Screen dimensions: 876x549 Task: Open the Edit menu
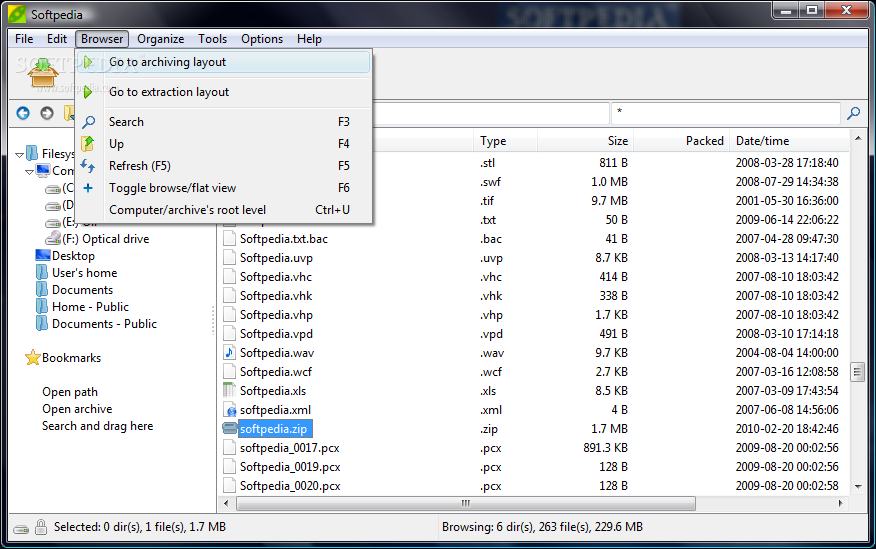coord(56,39)
